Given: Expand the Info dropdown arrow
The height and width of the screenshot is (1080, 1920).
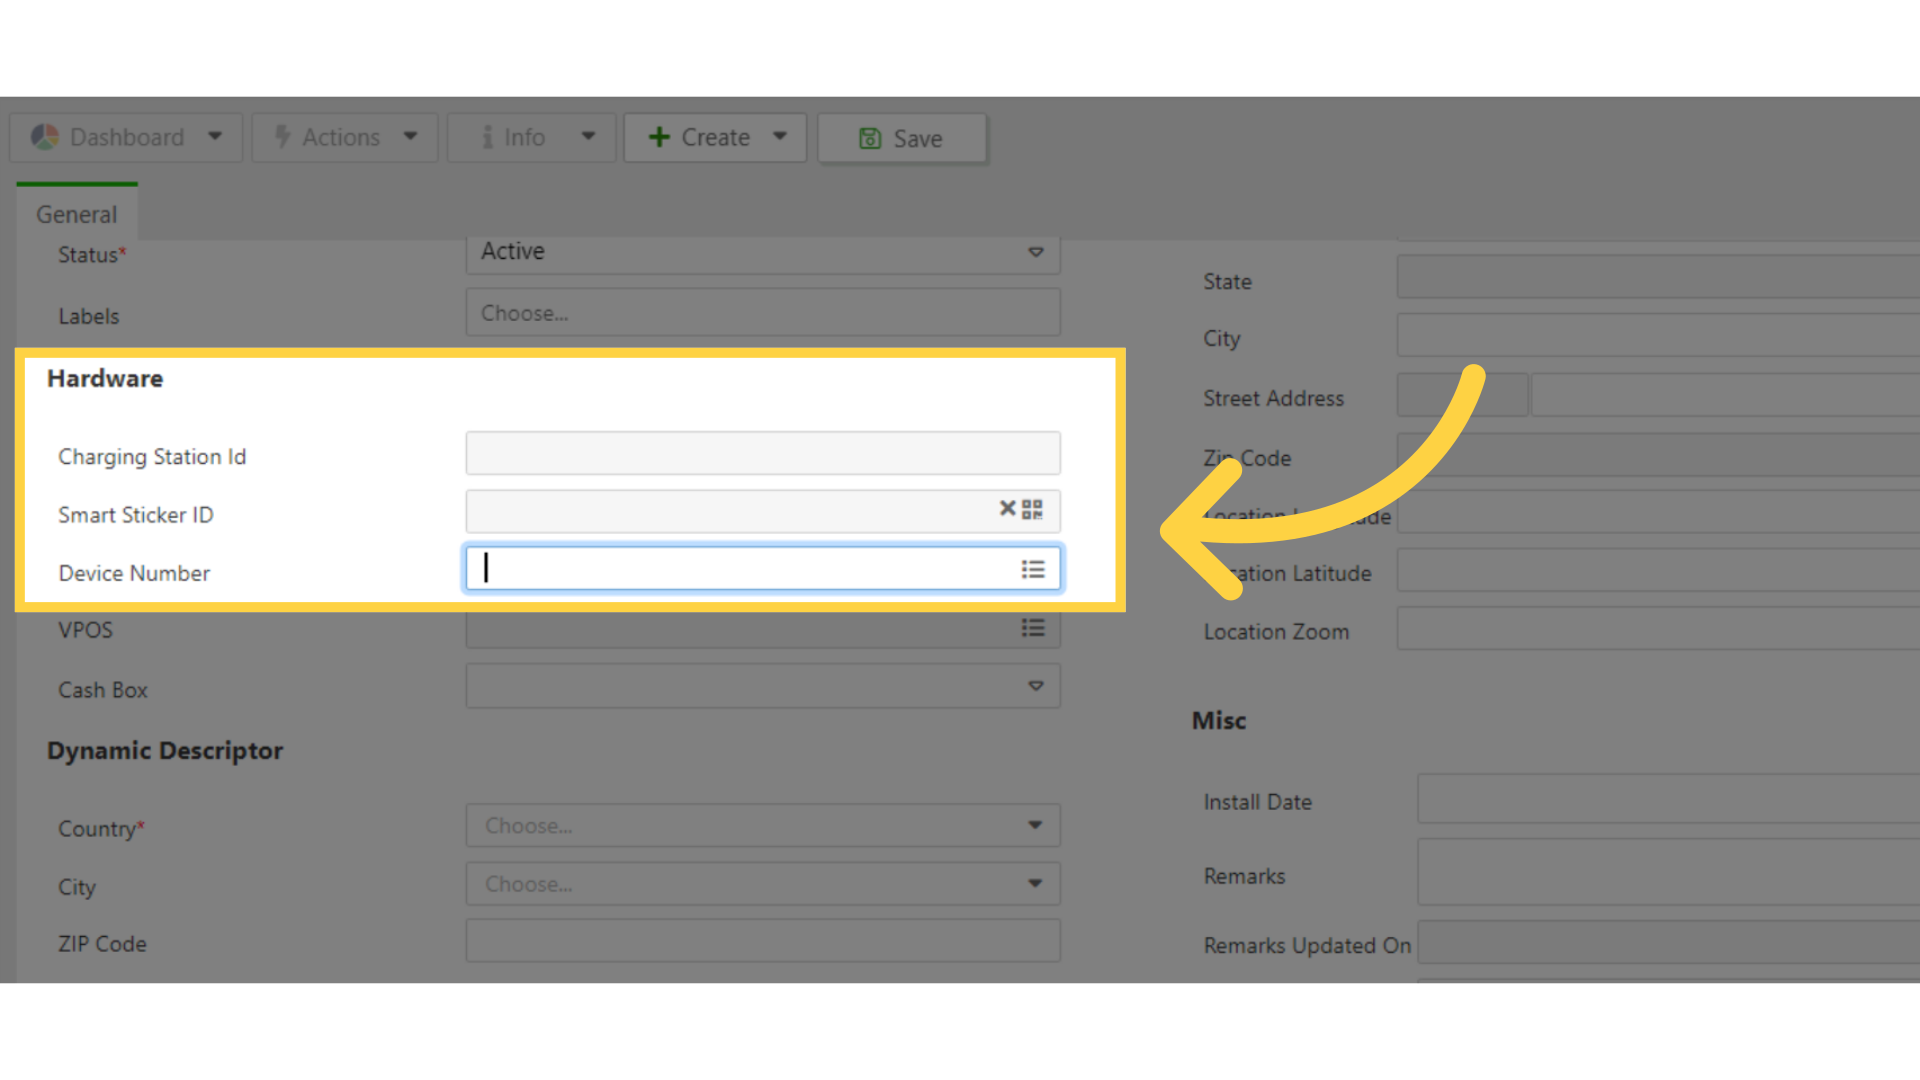Looking at the screenshot, I should click(x=589, y=137).
